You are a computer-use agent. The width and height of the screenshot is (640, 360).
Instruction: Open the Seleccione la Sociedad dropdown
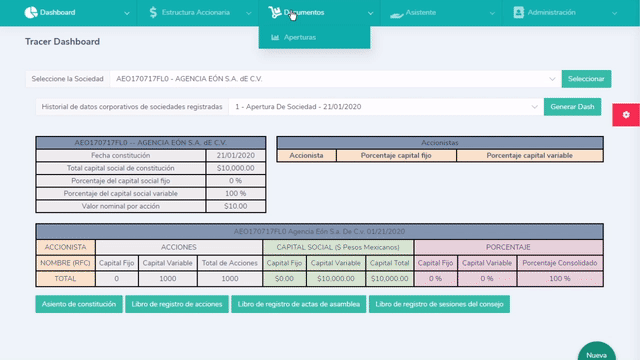tap(336, 79)
